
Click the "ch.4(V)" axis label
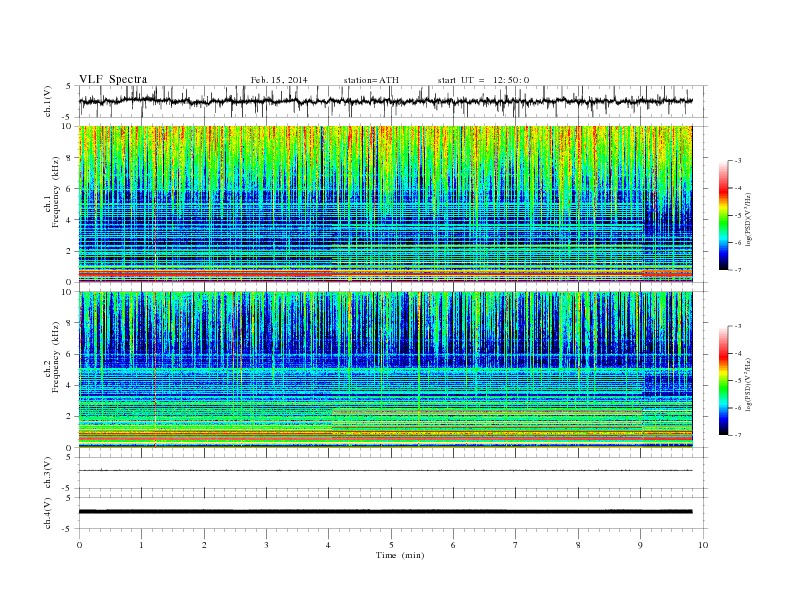48,513
